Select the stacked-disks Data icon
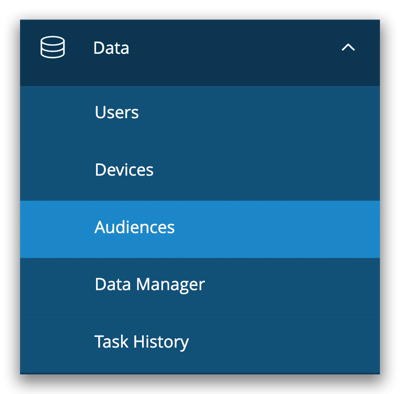Viewport: 400px width, 394px height. [x=53, y=48]
